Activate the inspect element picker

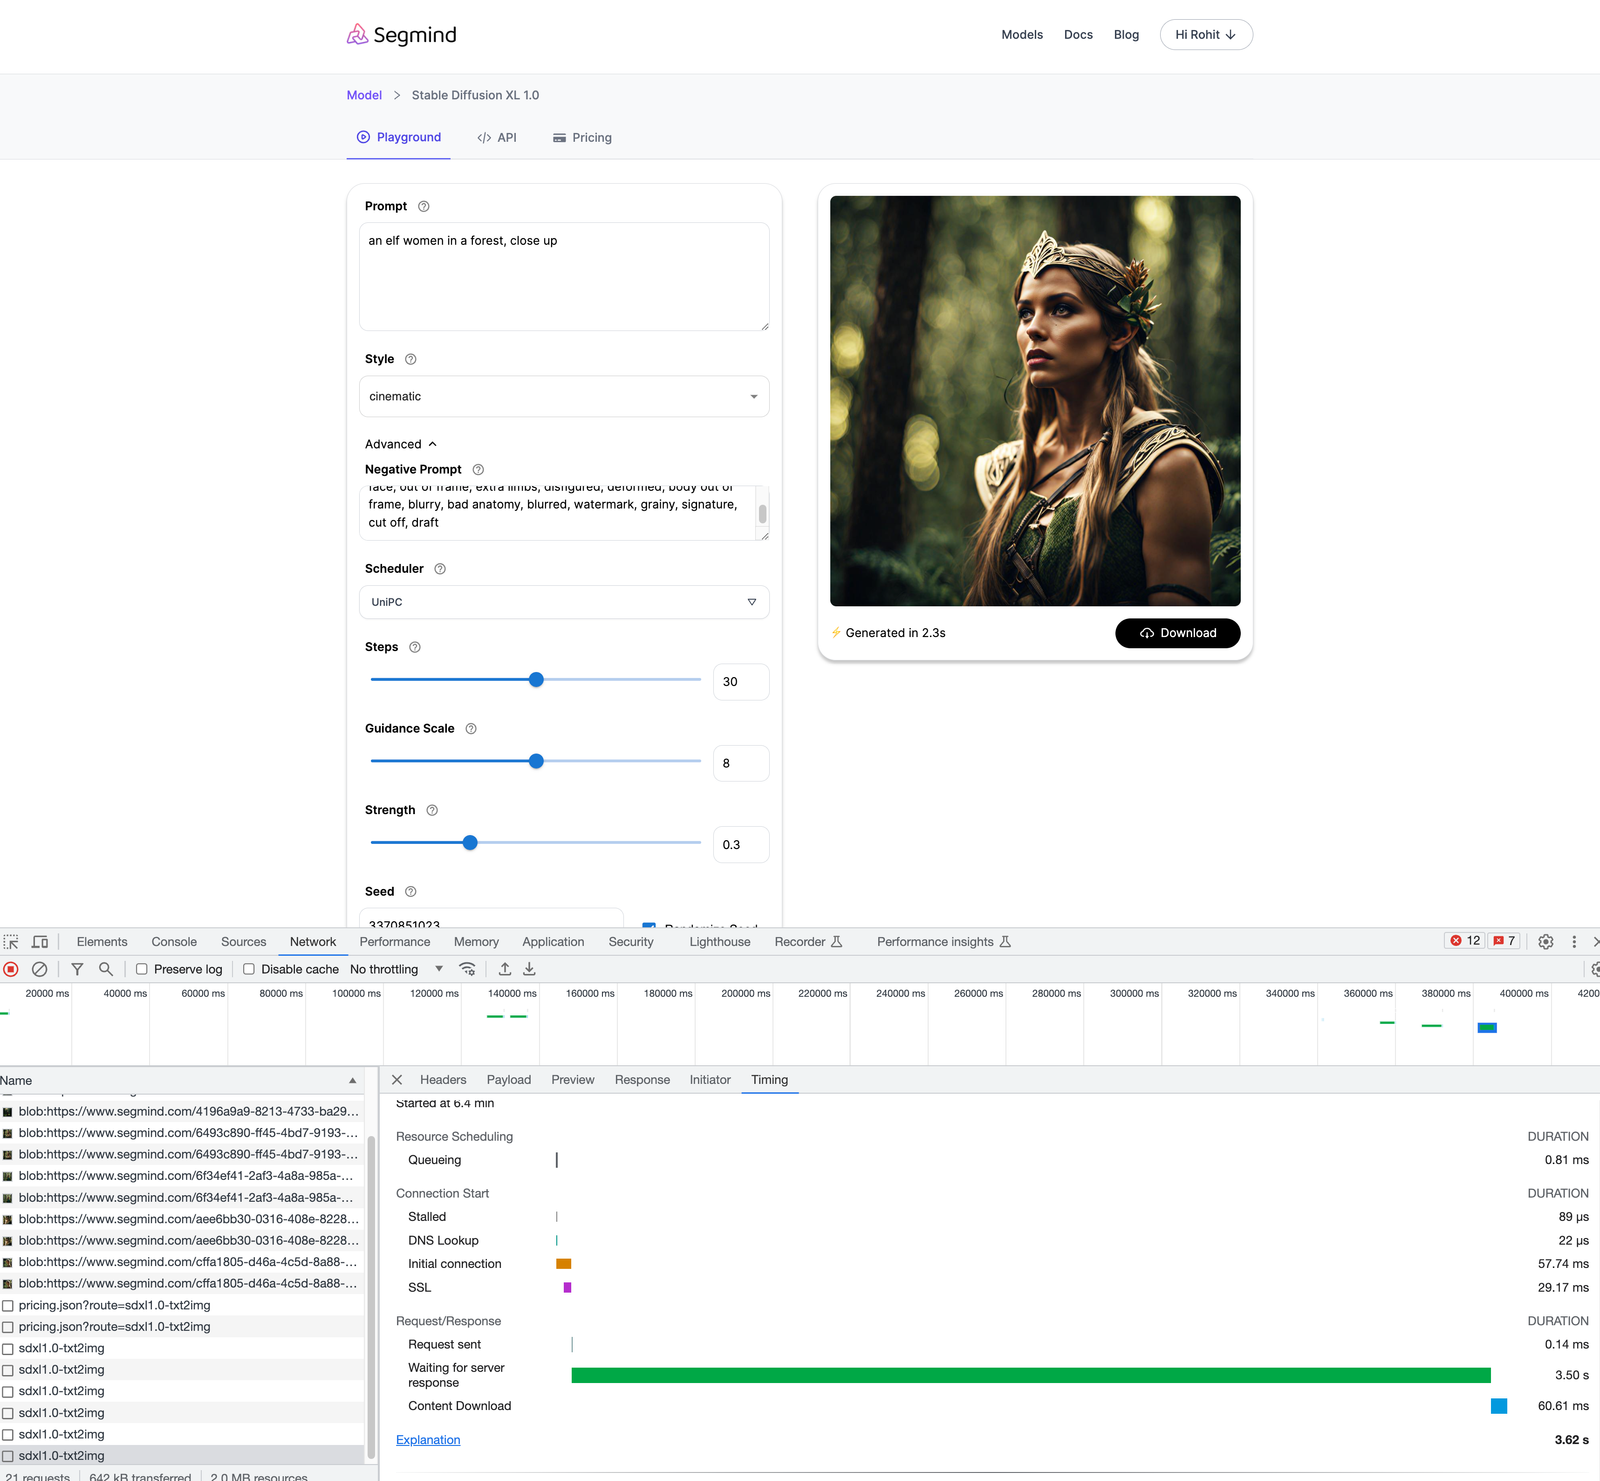pos(11,942)
